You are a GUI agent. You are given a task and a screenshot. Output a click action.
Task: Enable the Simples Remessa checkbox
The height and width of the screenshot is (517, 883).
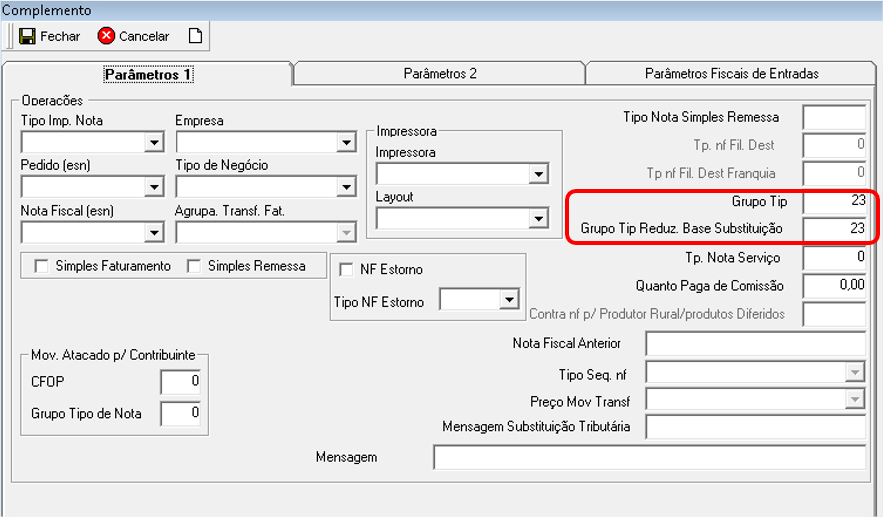click(194, 266)
